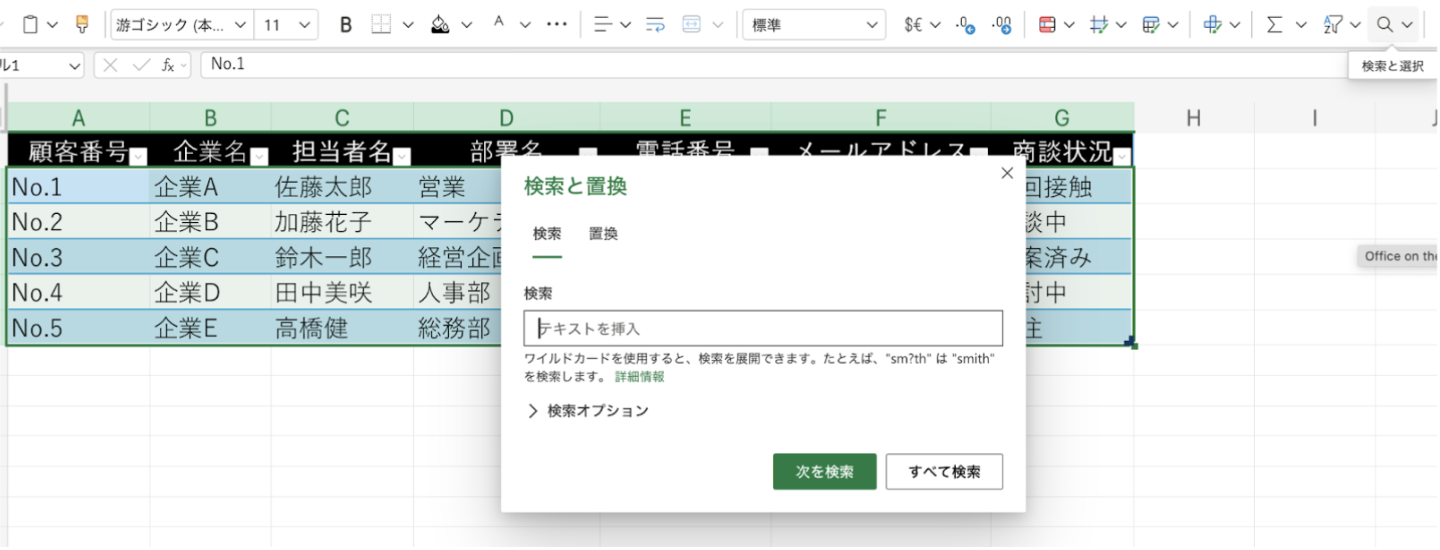Image resolution: width=1440 pixels, height=550 pixels.
Task: Click the conditional formatting icon
Action: pos(1047,25)
